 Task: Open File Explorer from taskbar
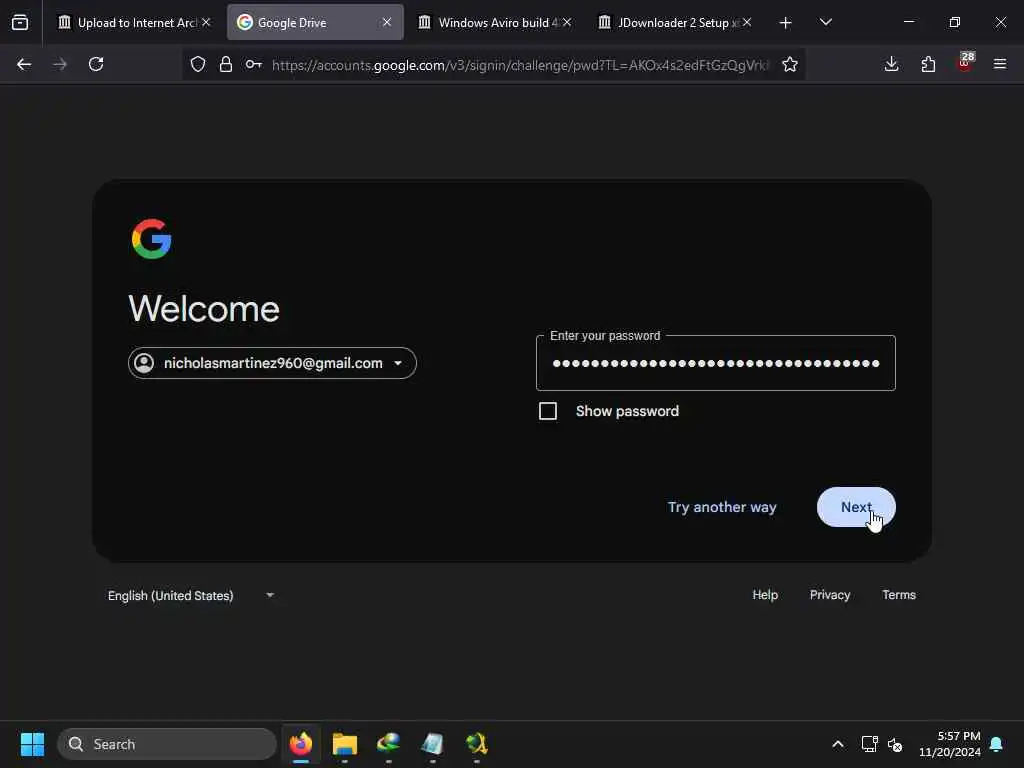coord(345,744)
